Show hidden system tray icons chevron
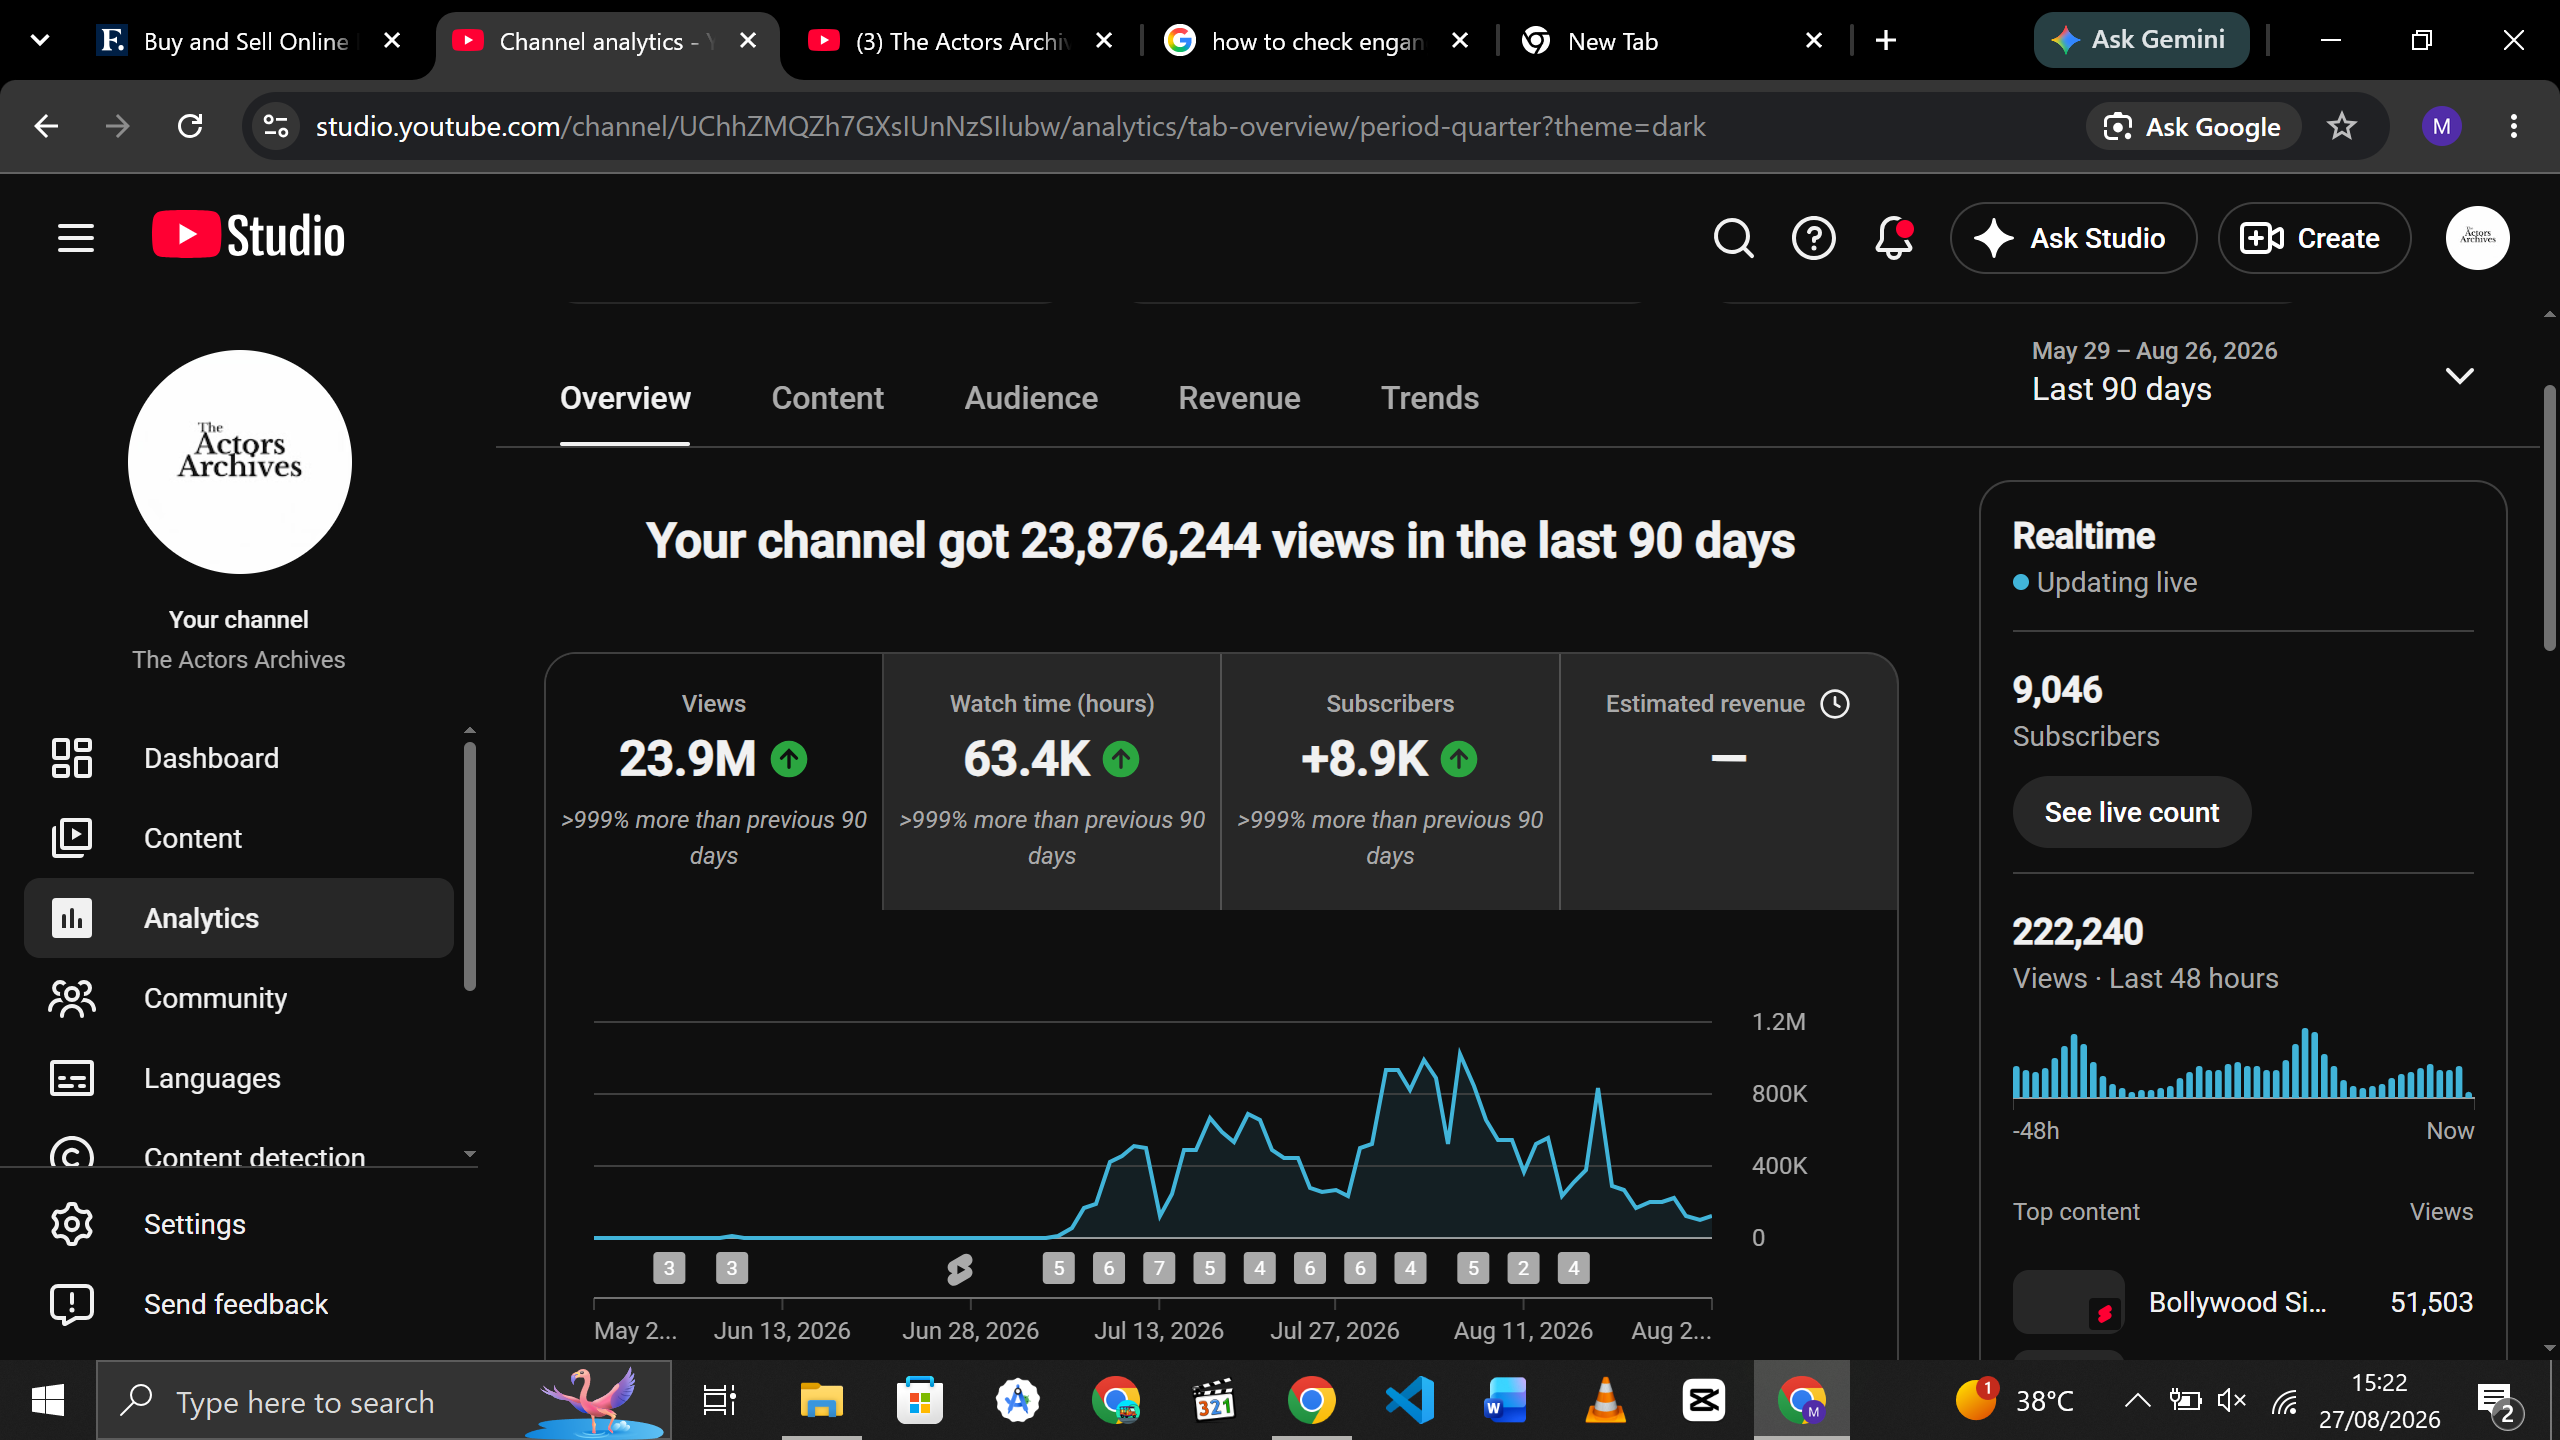Viewport: 2560px width, 1440px height. (2137, 1400)
